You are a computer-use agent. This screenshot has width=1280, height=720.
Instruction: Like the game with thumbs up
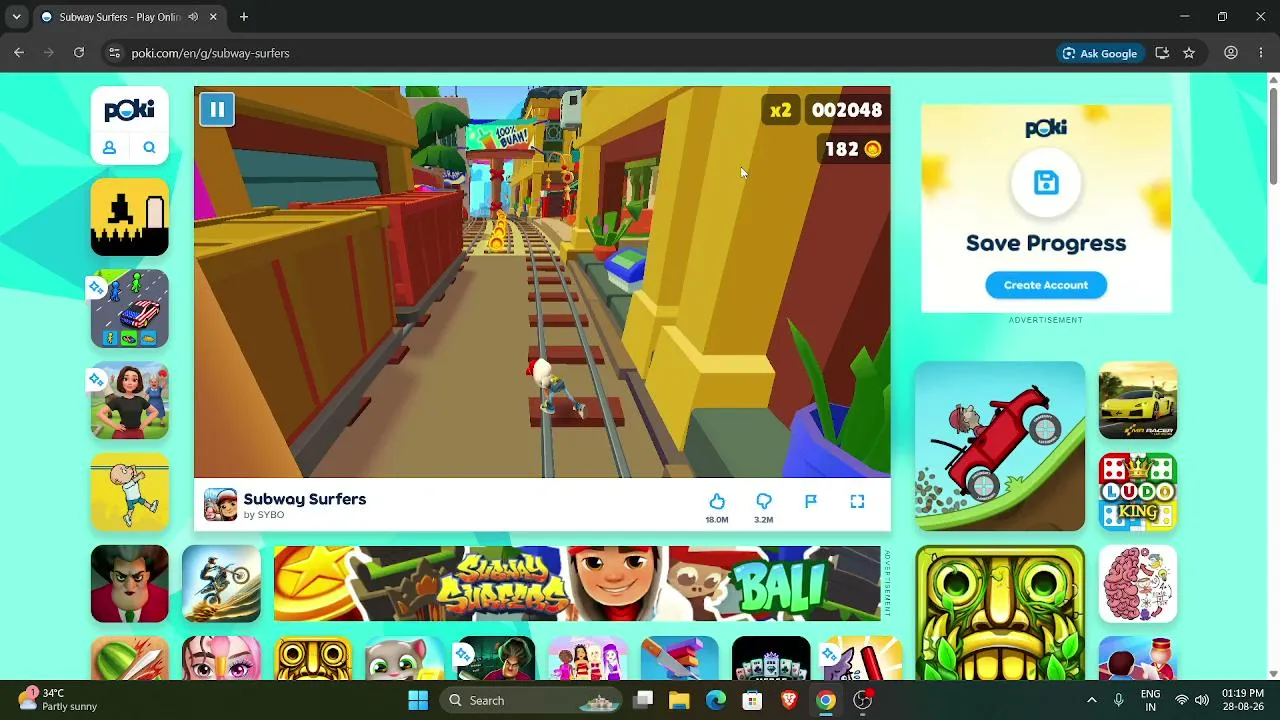pyautogui.click(x=717, y=502)
